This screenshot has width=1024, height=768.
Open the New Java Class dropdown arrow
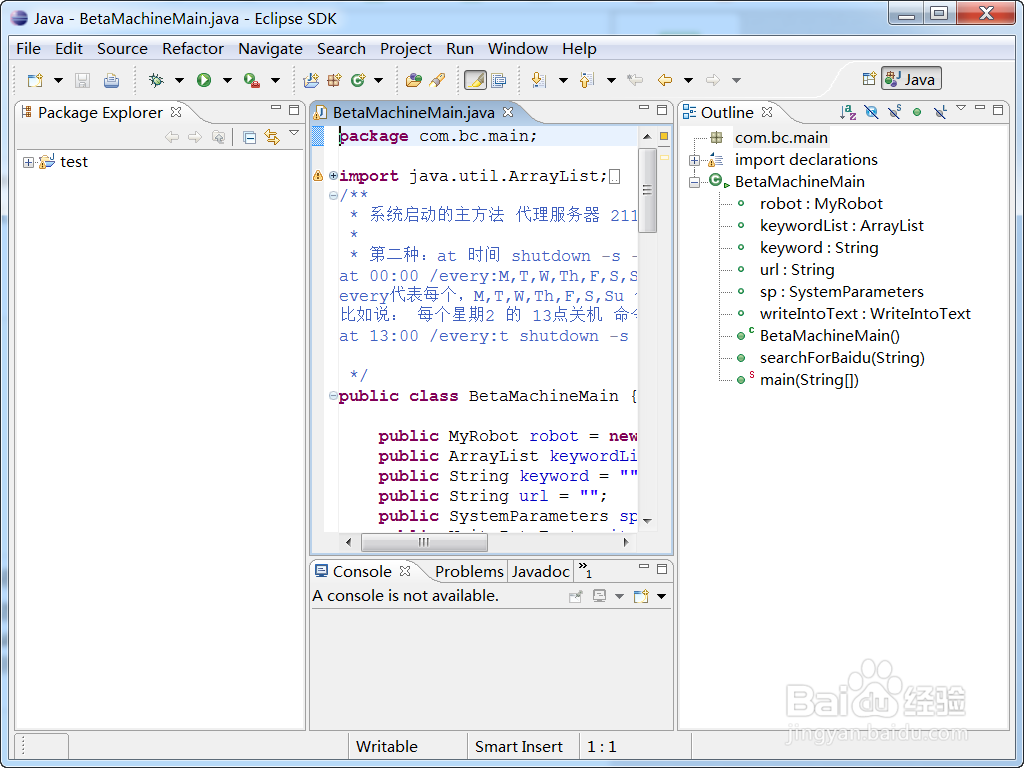coord(378,80)
